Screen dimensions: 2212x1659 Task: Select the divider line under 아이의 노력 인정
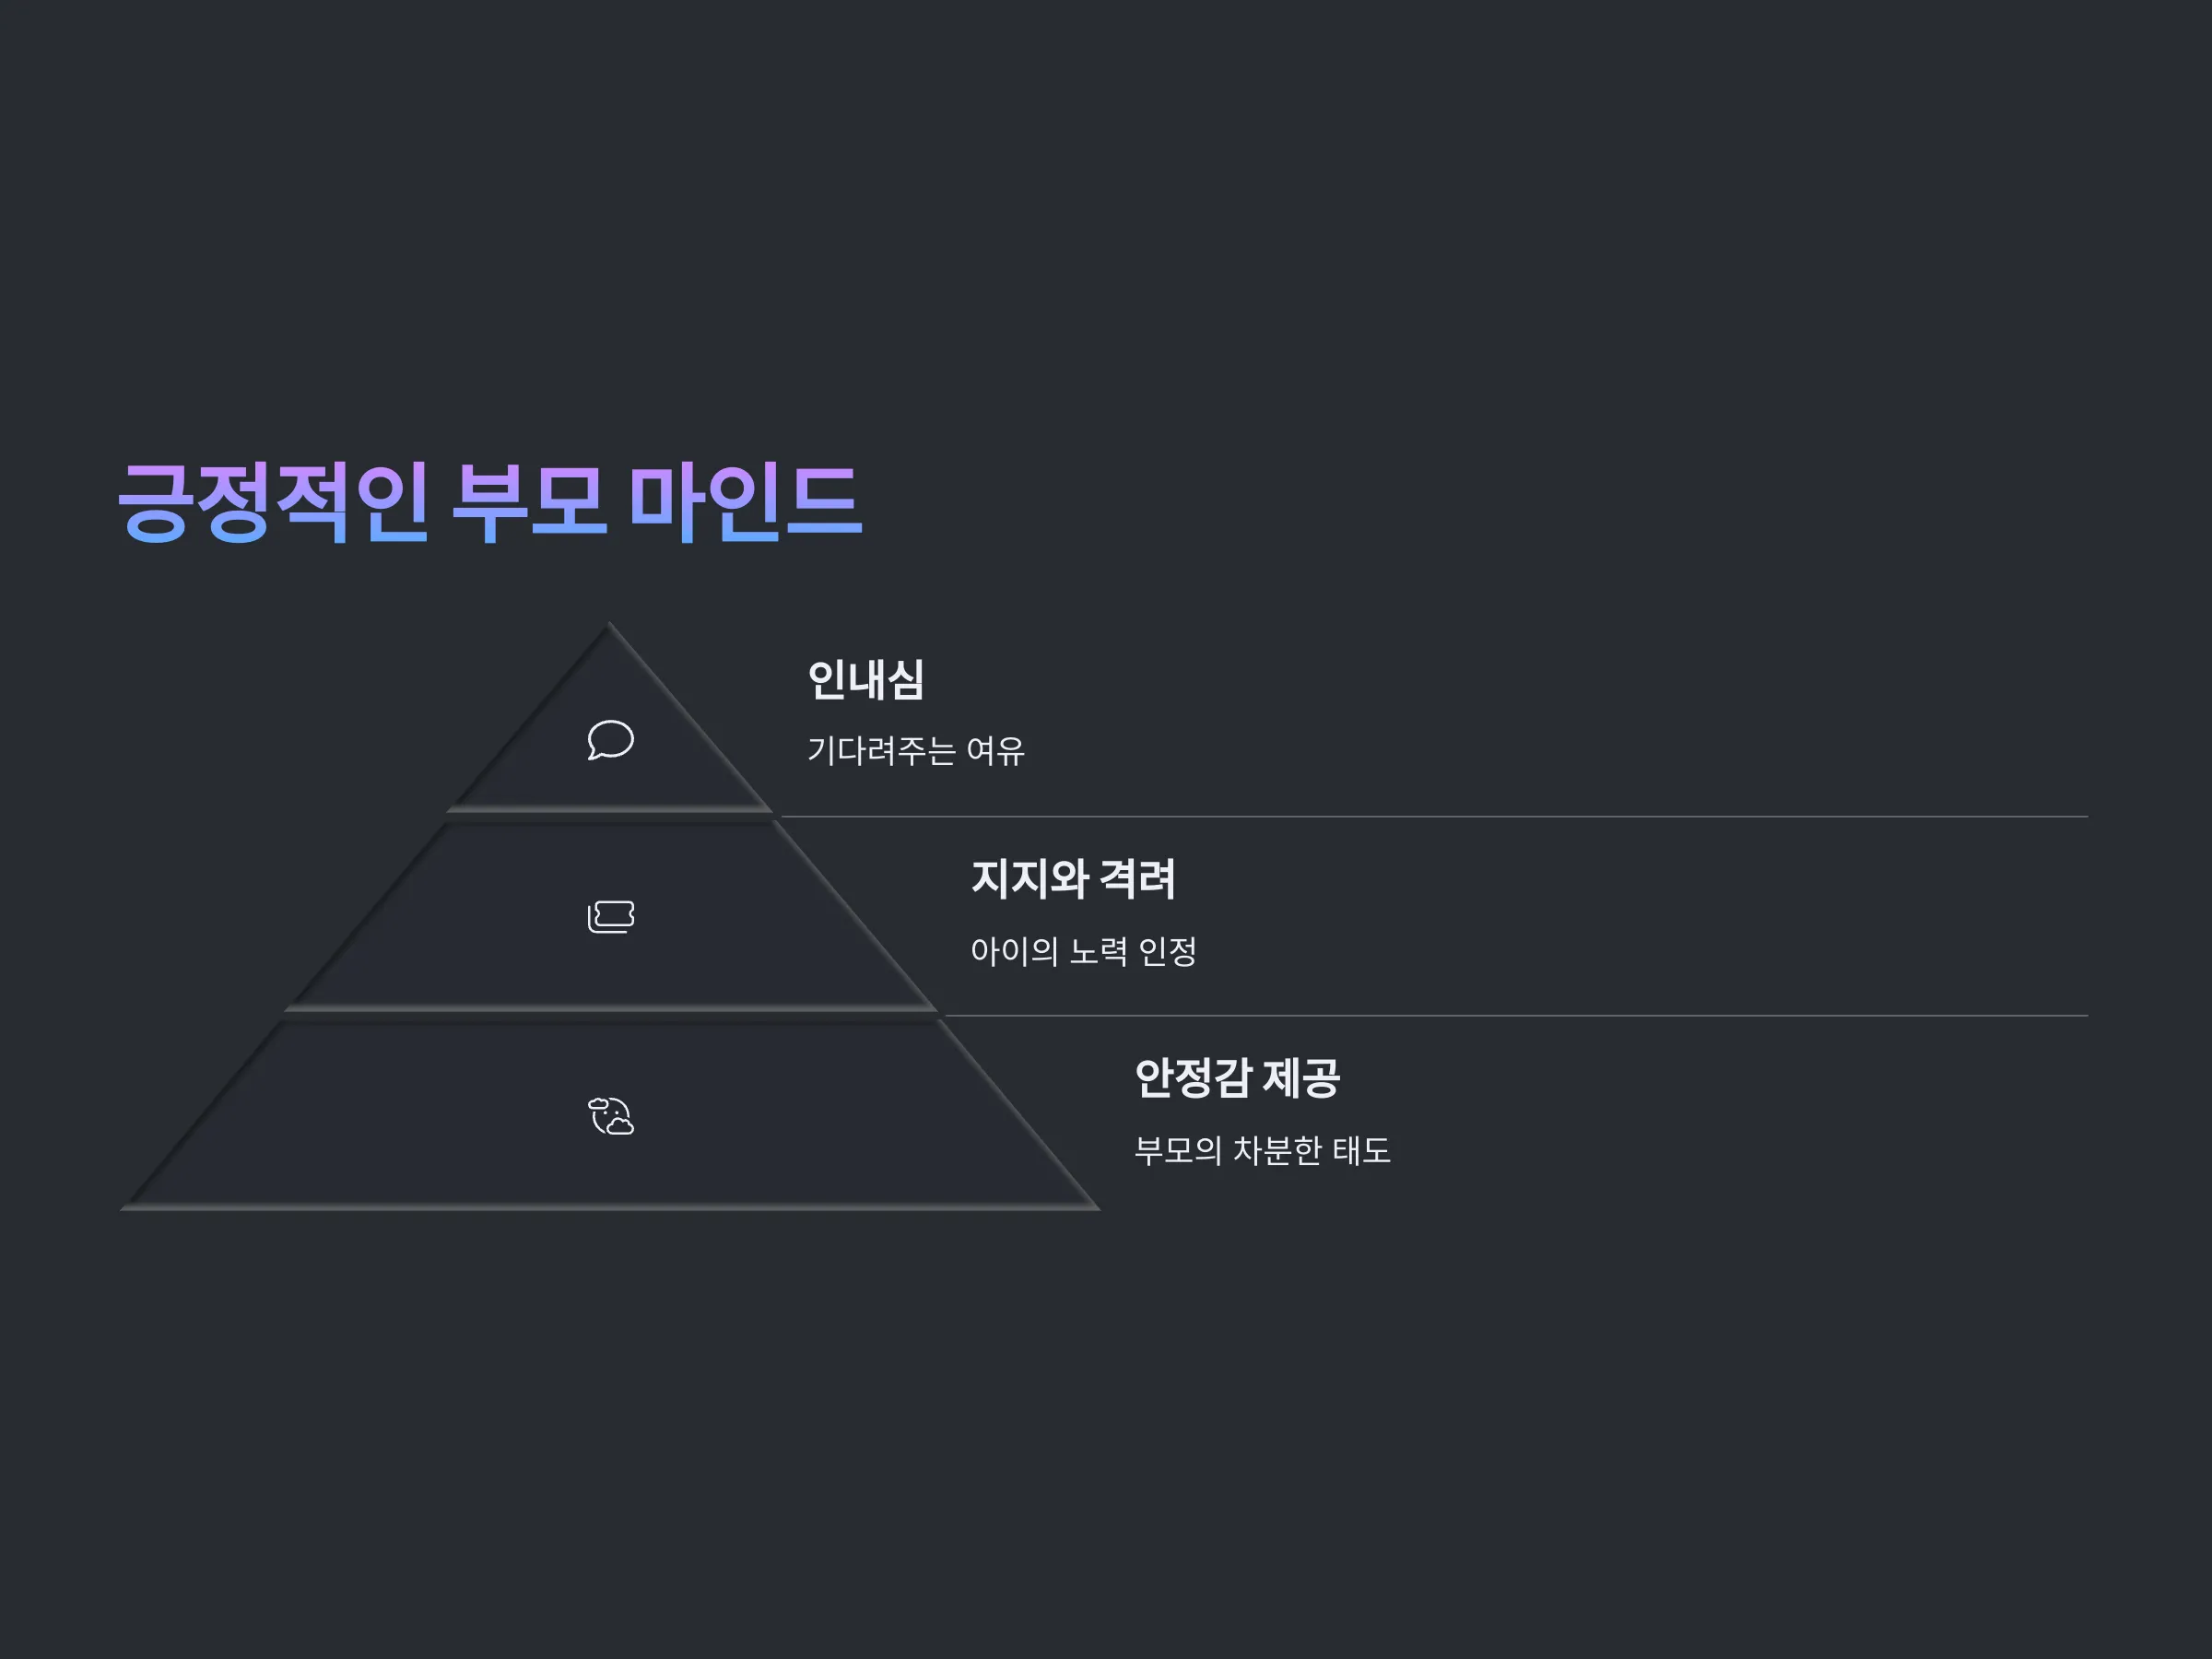(1516, 1015)
